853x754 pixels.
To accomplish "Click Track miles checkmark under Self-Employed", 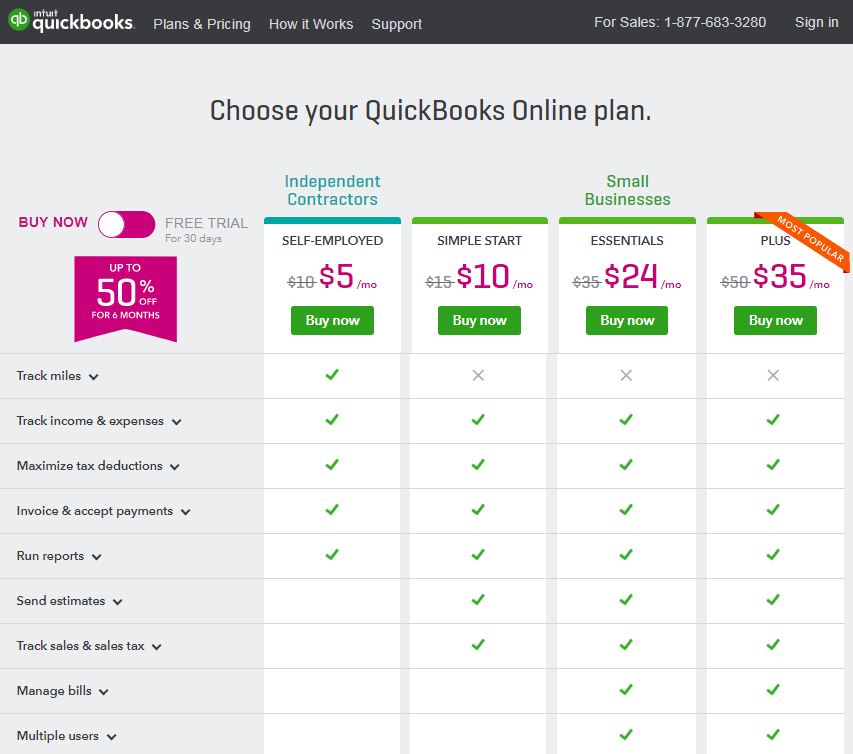I will tap(332, 375).
